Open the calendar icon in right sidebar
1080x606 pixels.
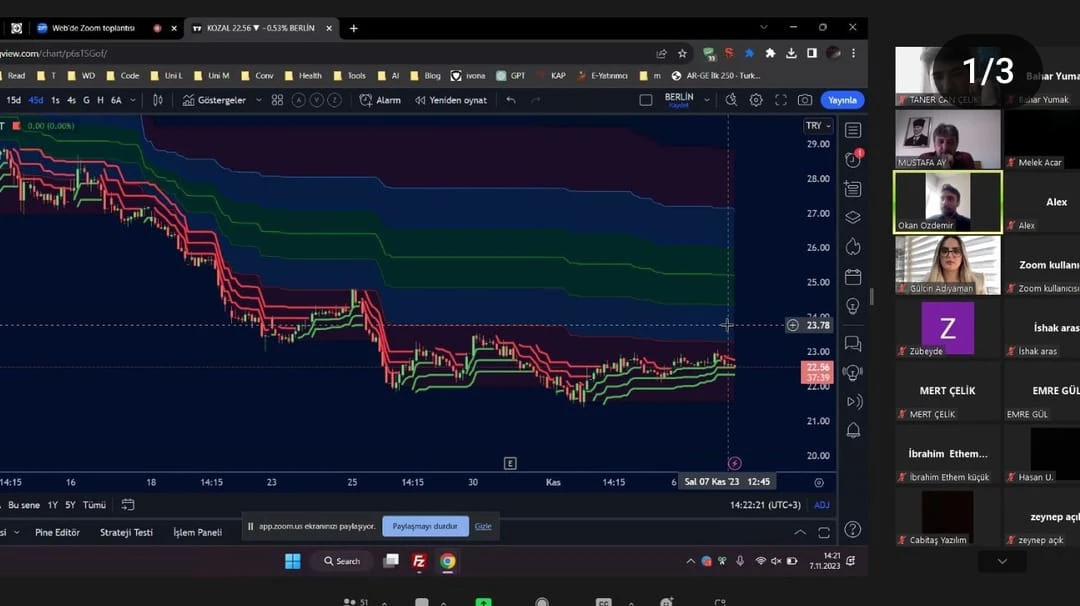853,277
